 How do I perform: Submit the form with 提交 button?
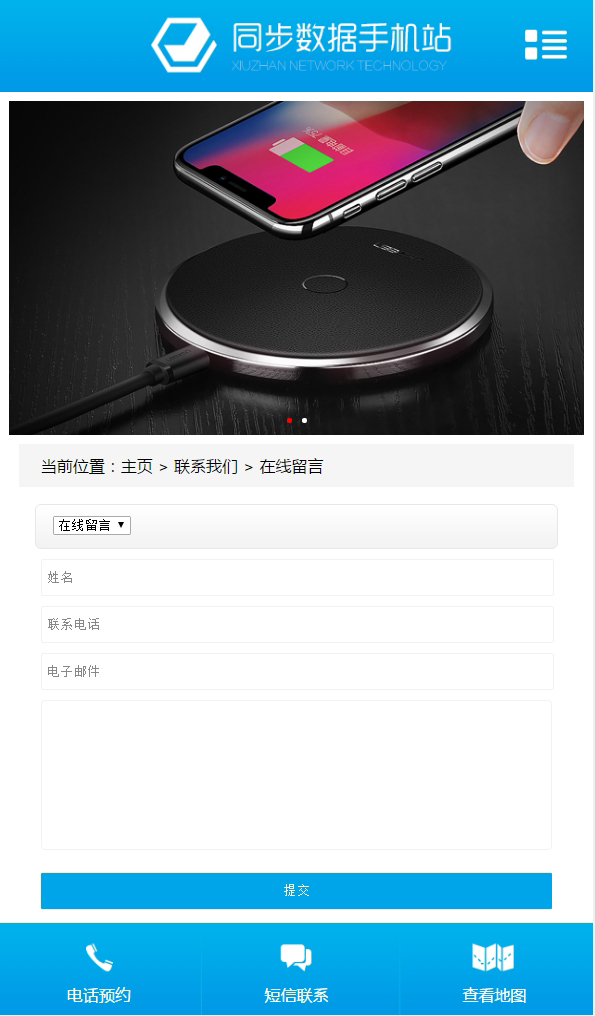pos(296,890)
